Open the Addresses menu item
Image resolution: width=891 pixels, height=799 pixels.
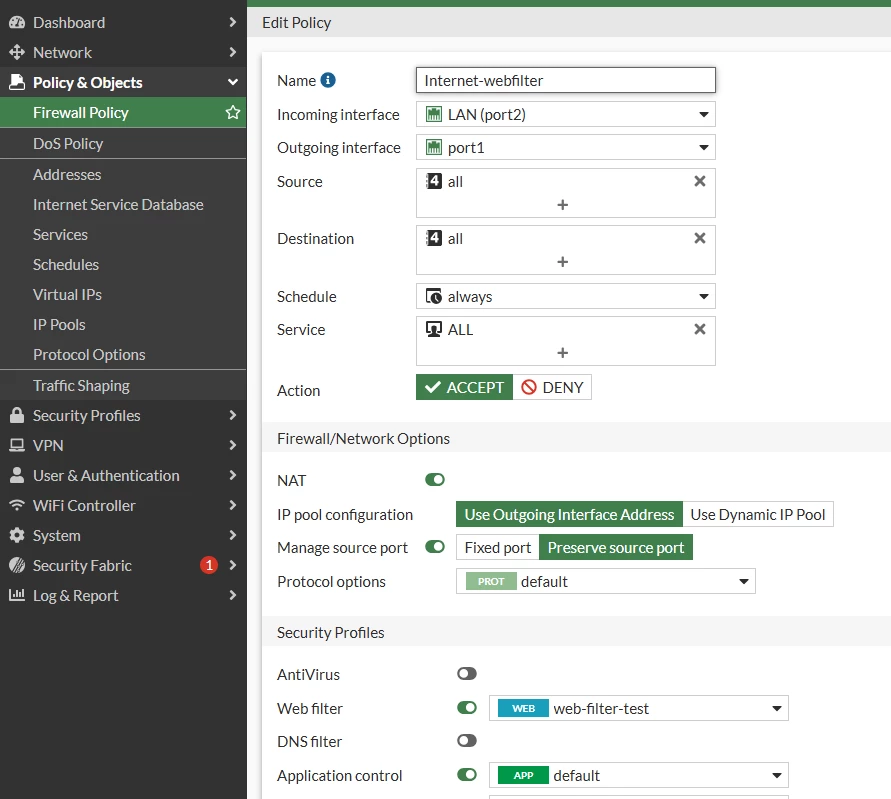click(123, 174)
